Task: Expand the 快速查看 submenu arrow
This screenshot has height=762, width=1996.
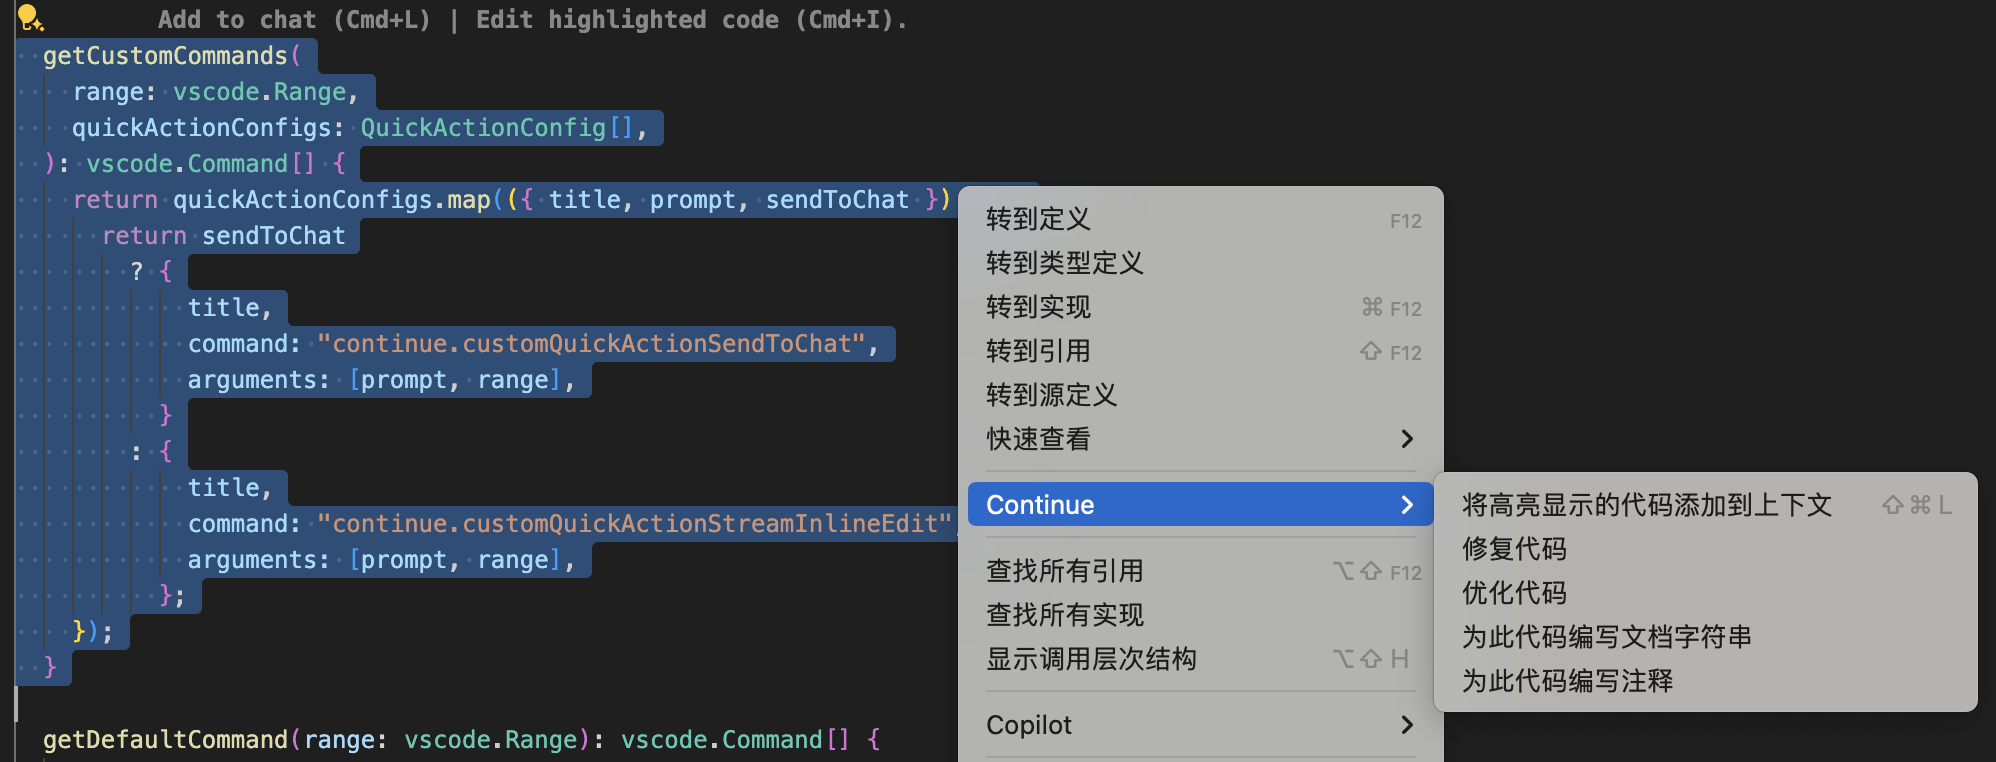Action: point(1407,439)
